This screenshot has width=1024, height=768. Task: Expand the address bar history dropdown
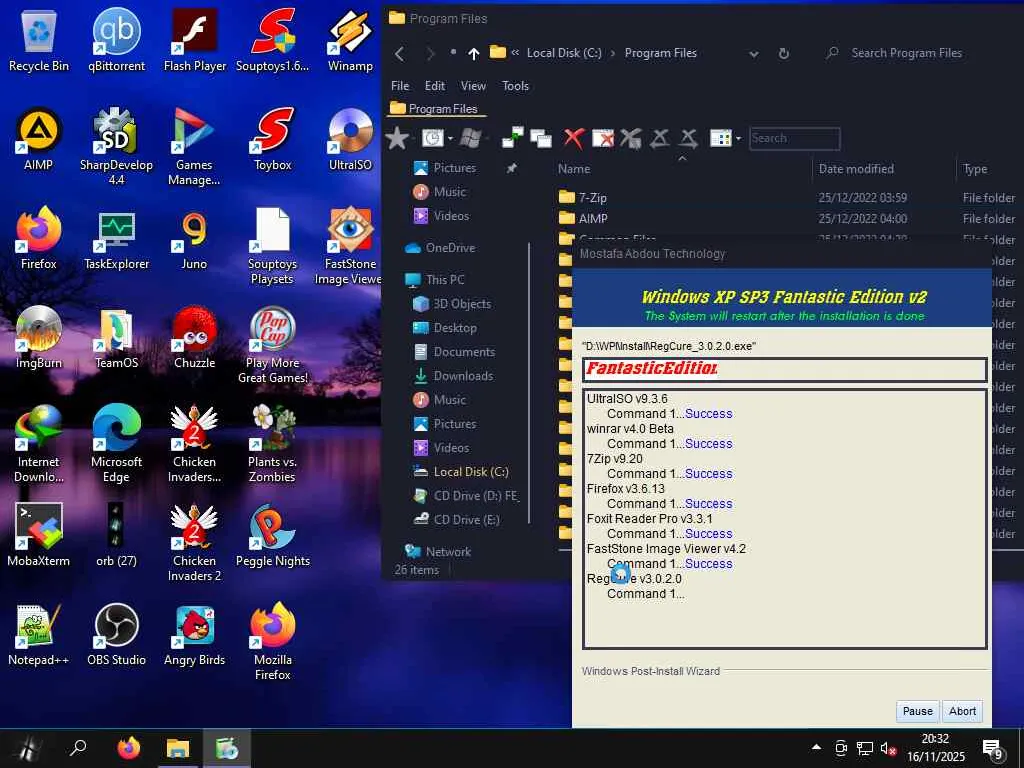754,54
